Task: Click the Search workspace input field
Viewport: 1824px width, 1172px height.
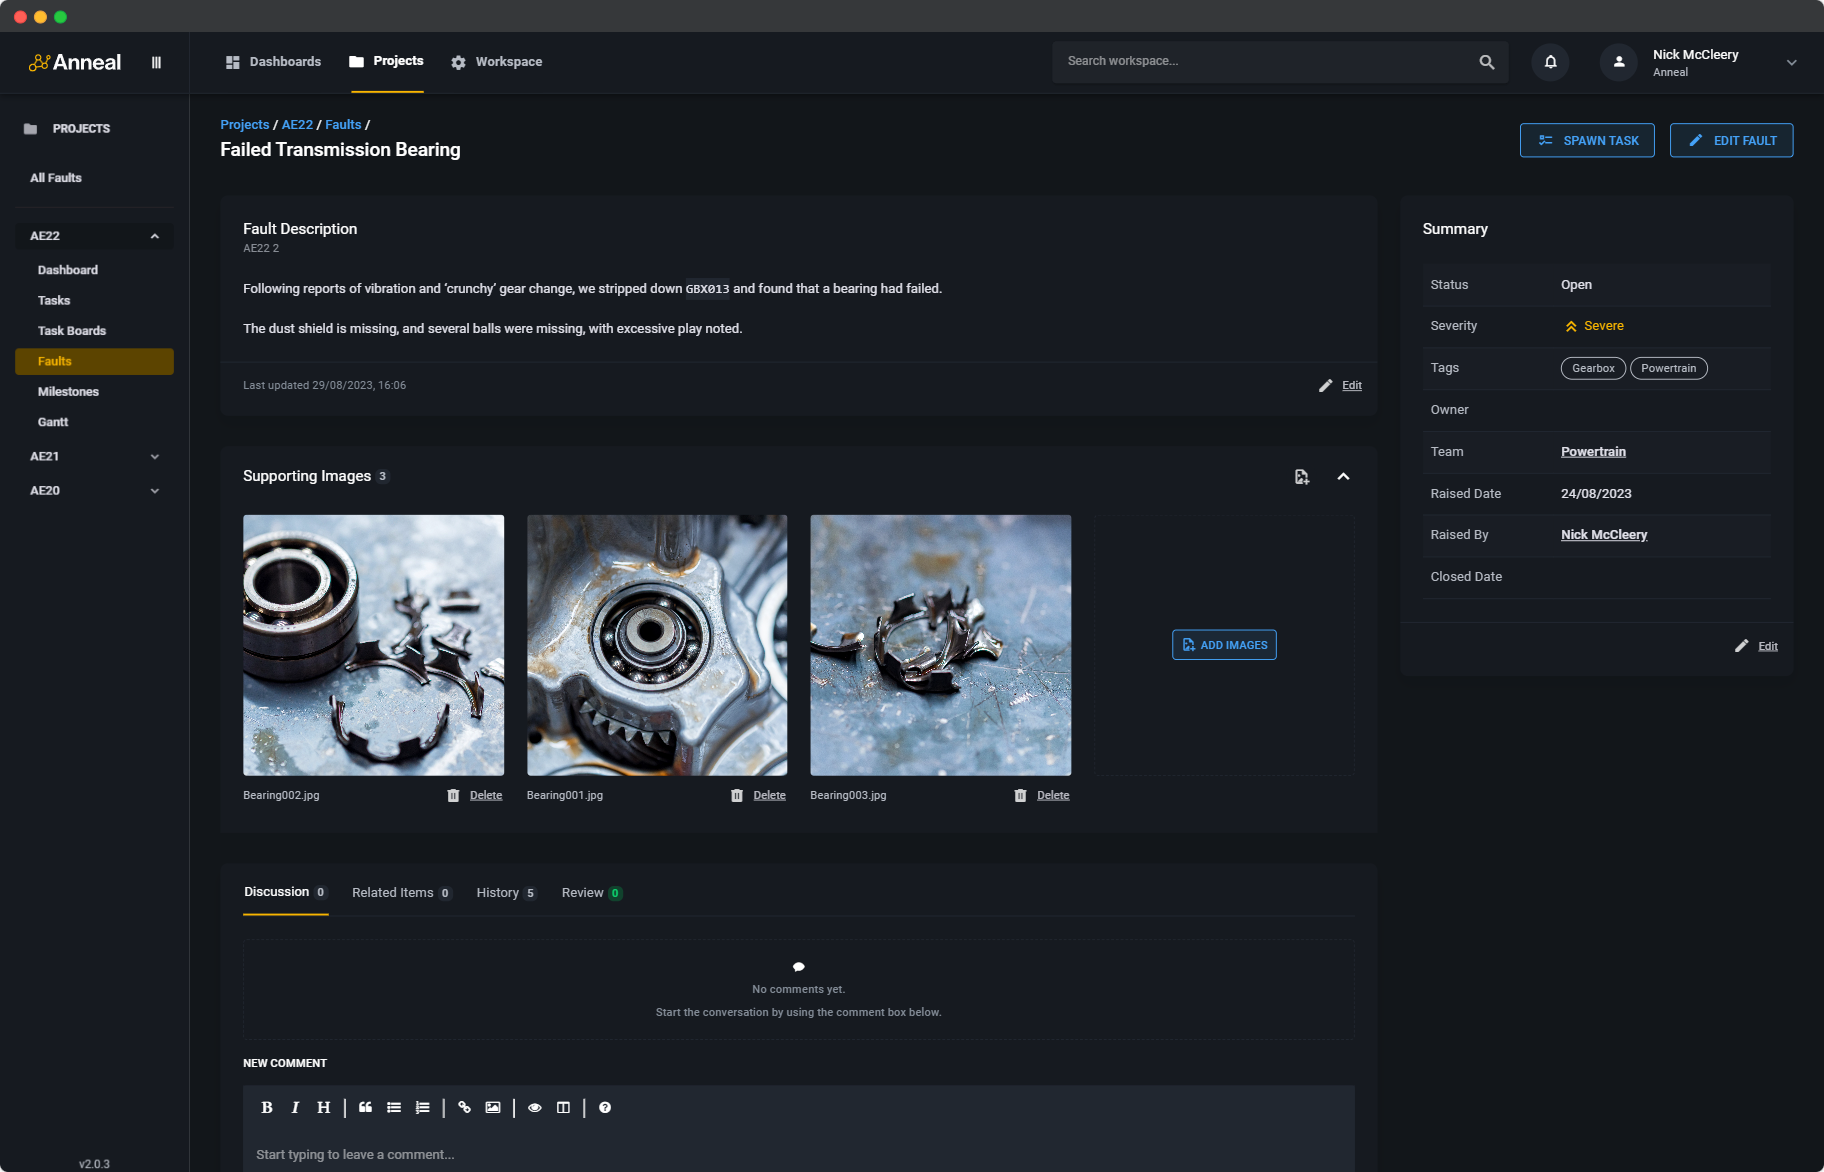Action: (x=1265, y=62)
